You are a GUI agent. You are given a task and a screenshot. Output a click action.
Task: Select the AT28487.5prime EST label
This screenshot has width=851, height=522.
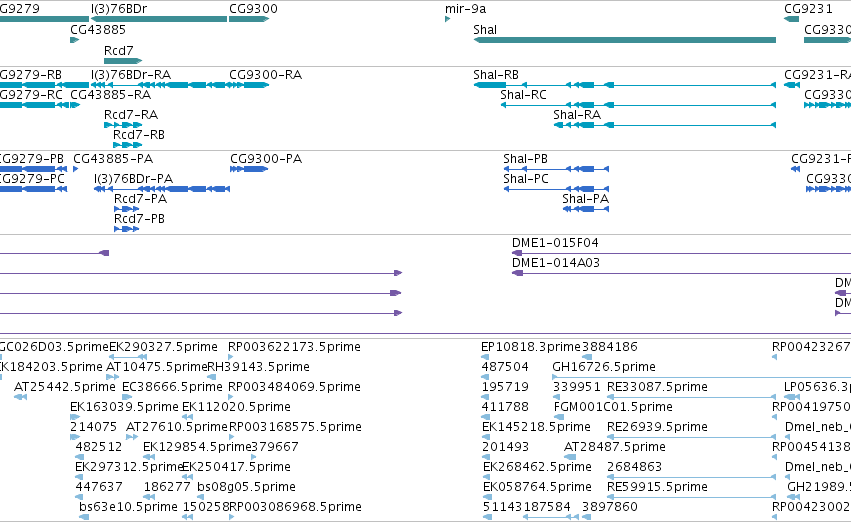tap(615, 447)
